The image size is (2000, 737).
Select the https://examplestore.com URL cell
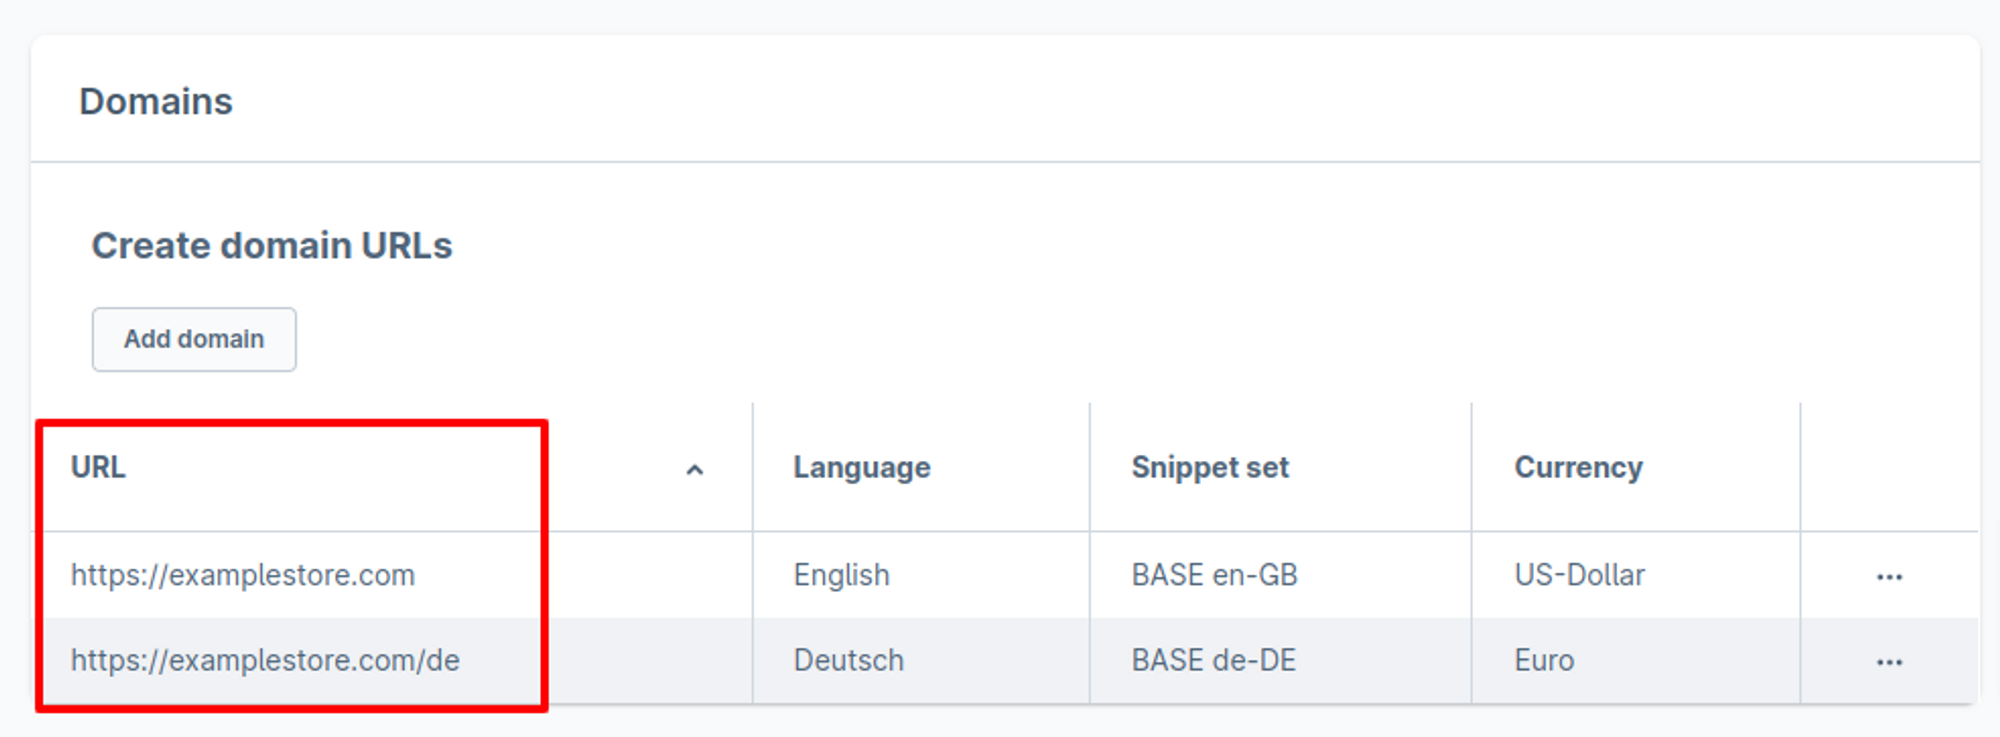243,575
